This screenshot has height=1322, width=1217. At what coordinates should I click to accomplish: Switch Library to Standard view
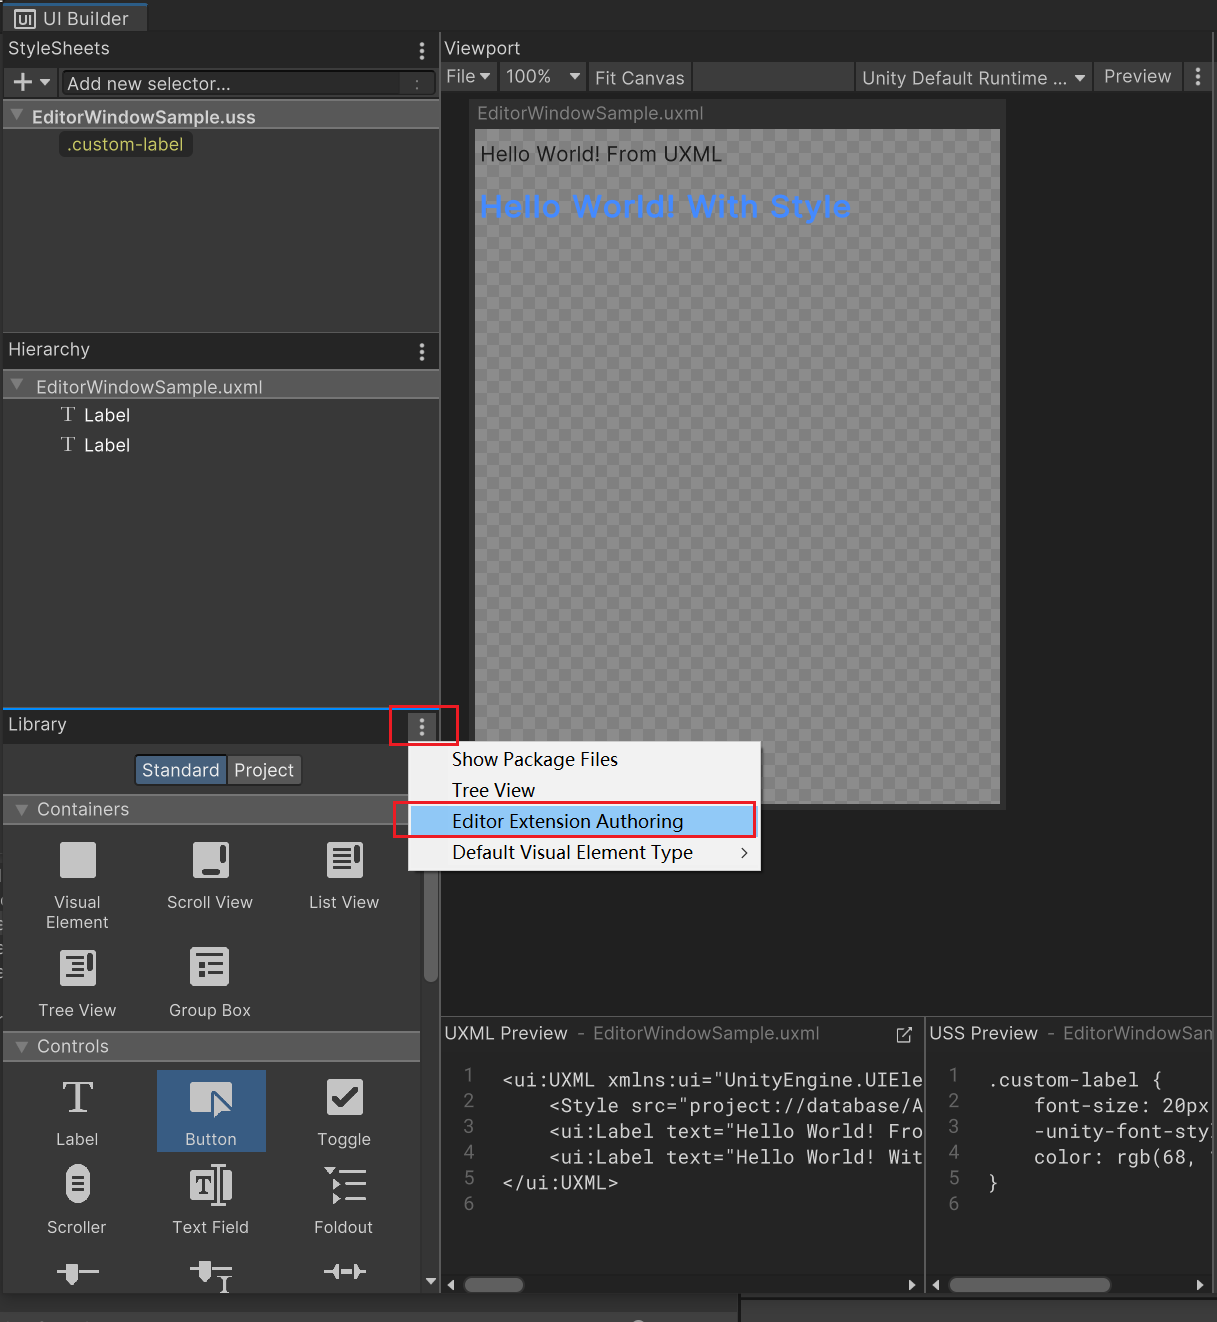(x=180, y=770)
